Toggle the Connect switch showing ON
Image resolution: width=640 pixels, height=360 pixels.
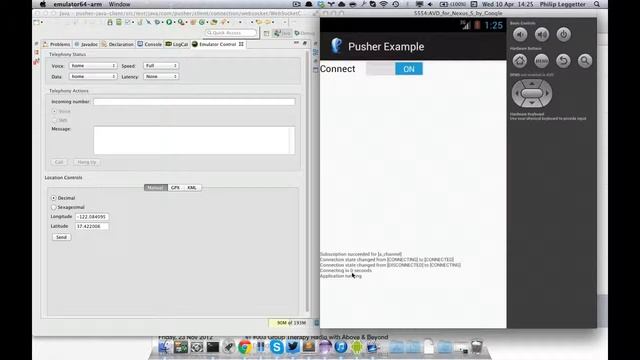coord(394,69)
